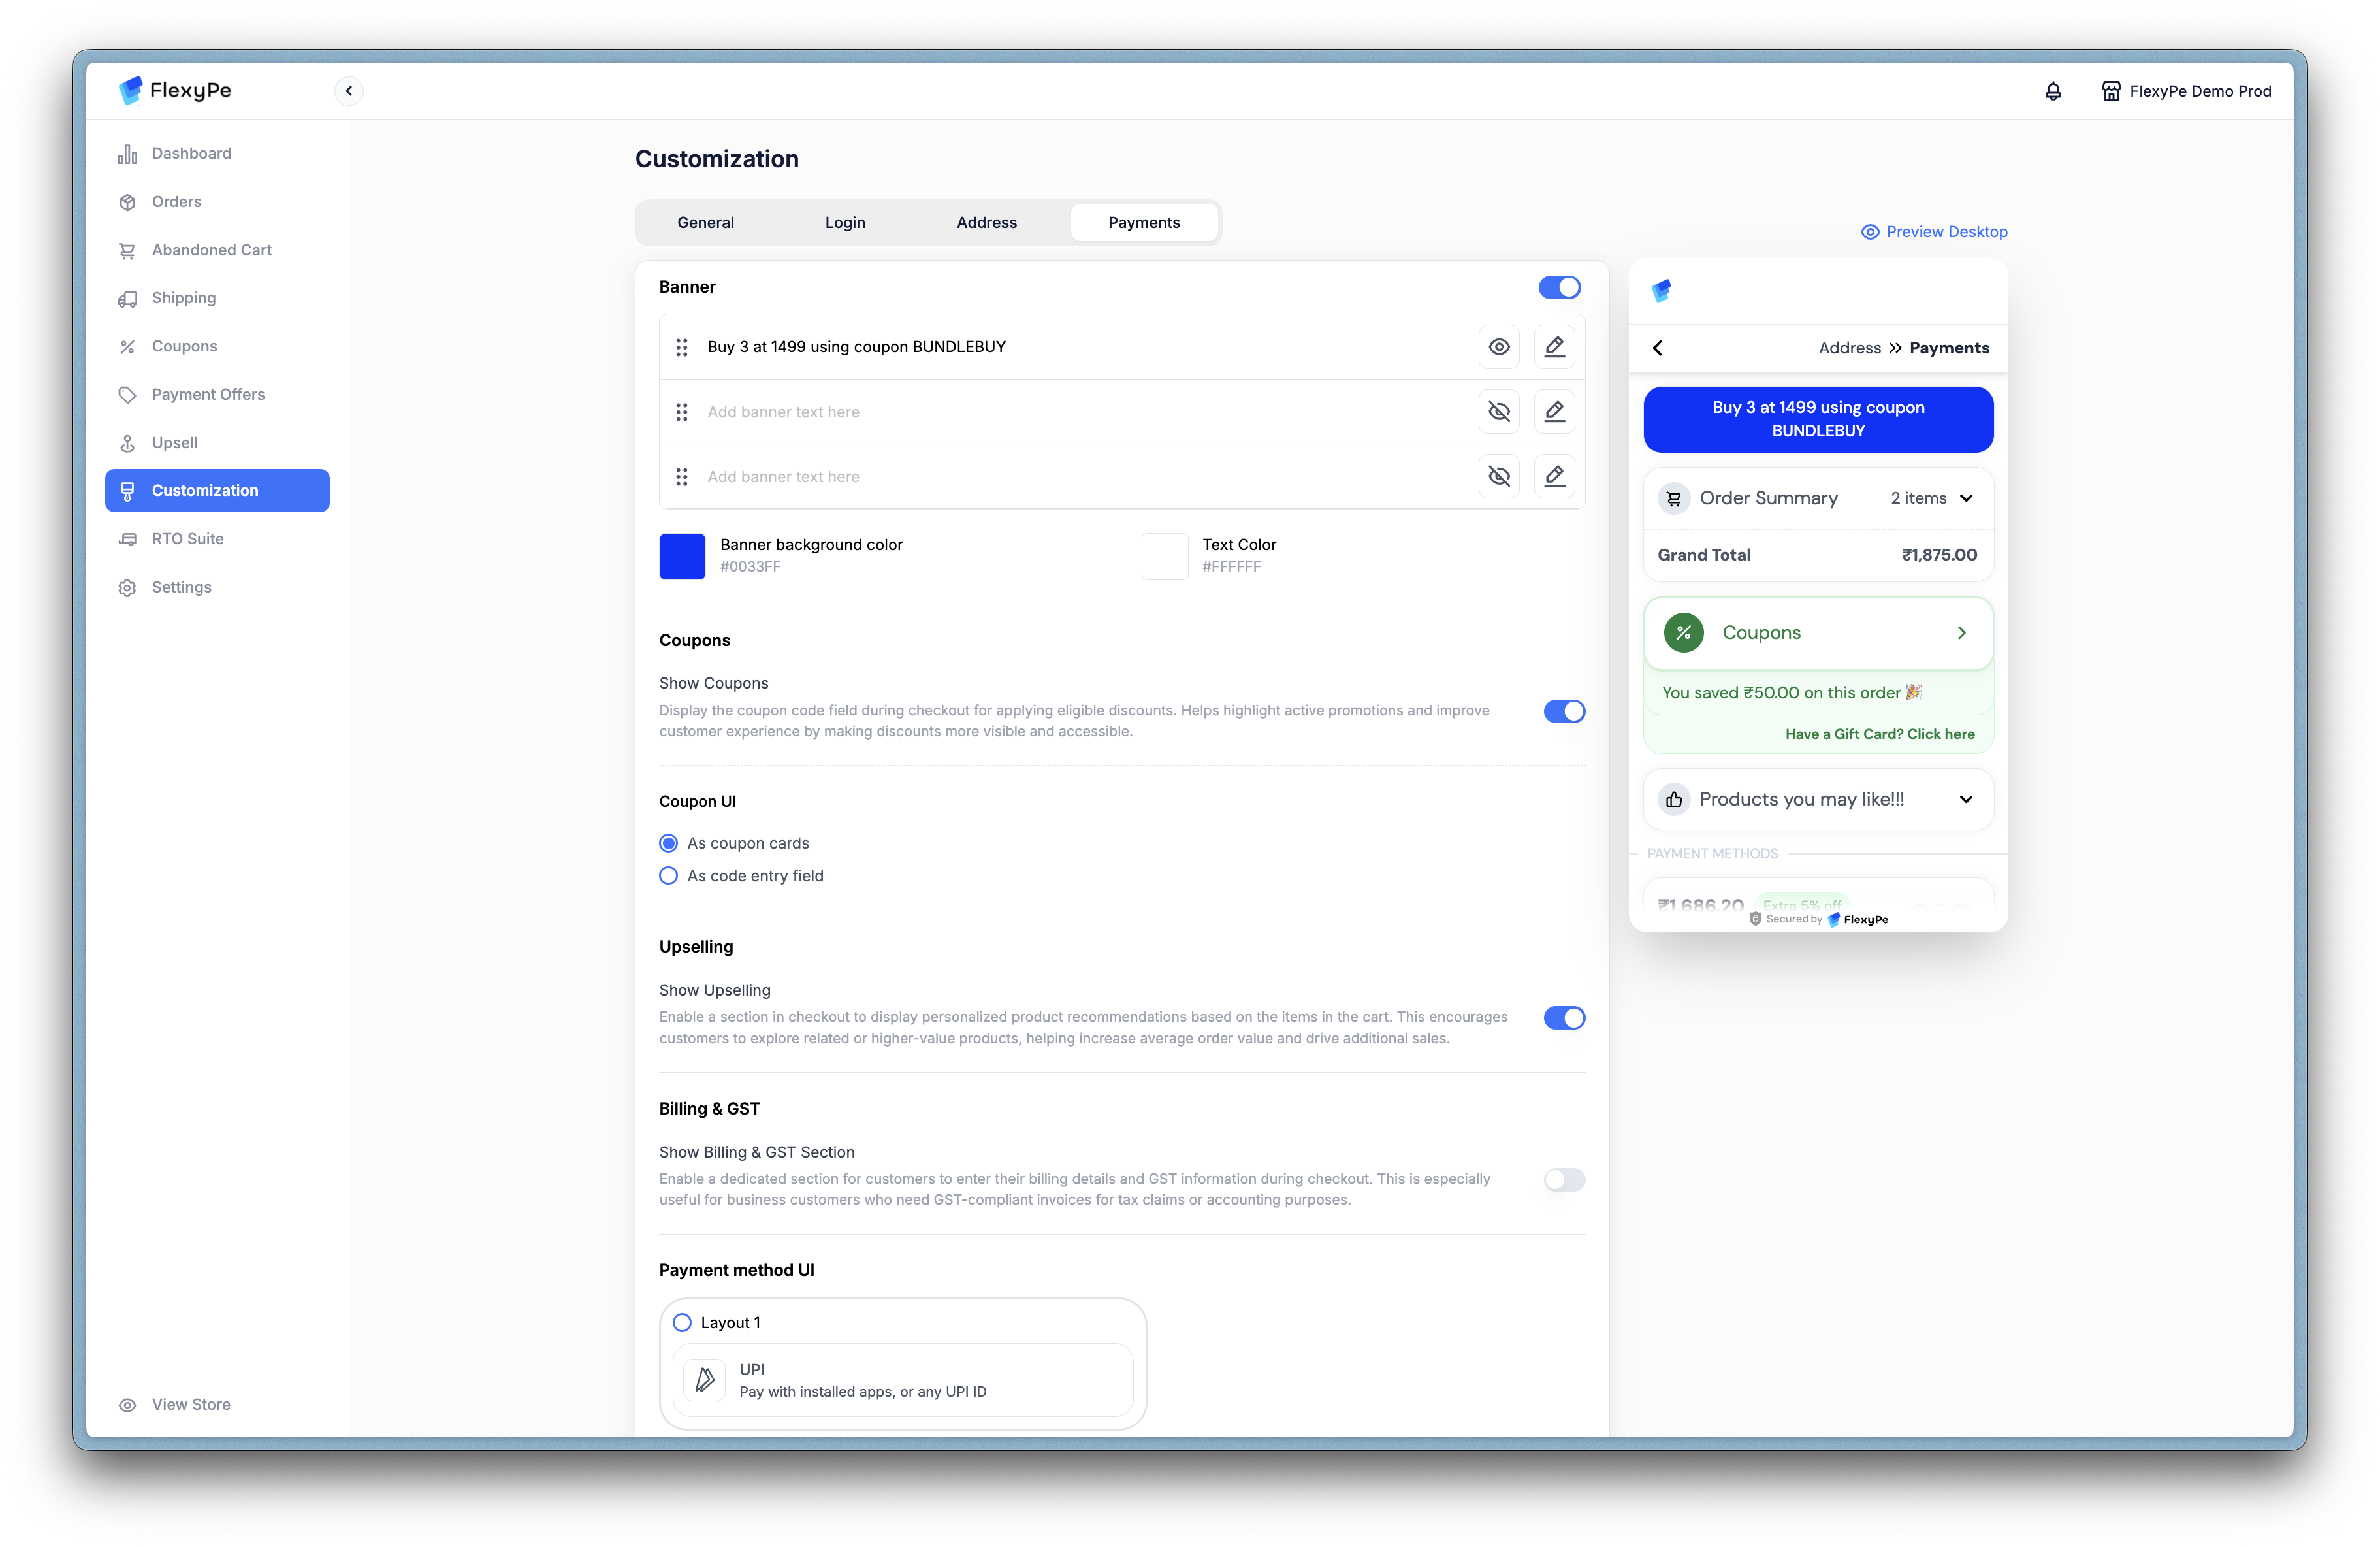The width and height of the screenshot is (2380, 1547).
Task: Click the back arrow in the checkout preview
Action: tap(1658, 348)
